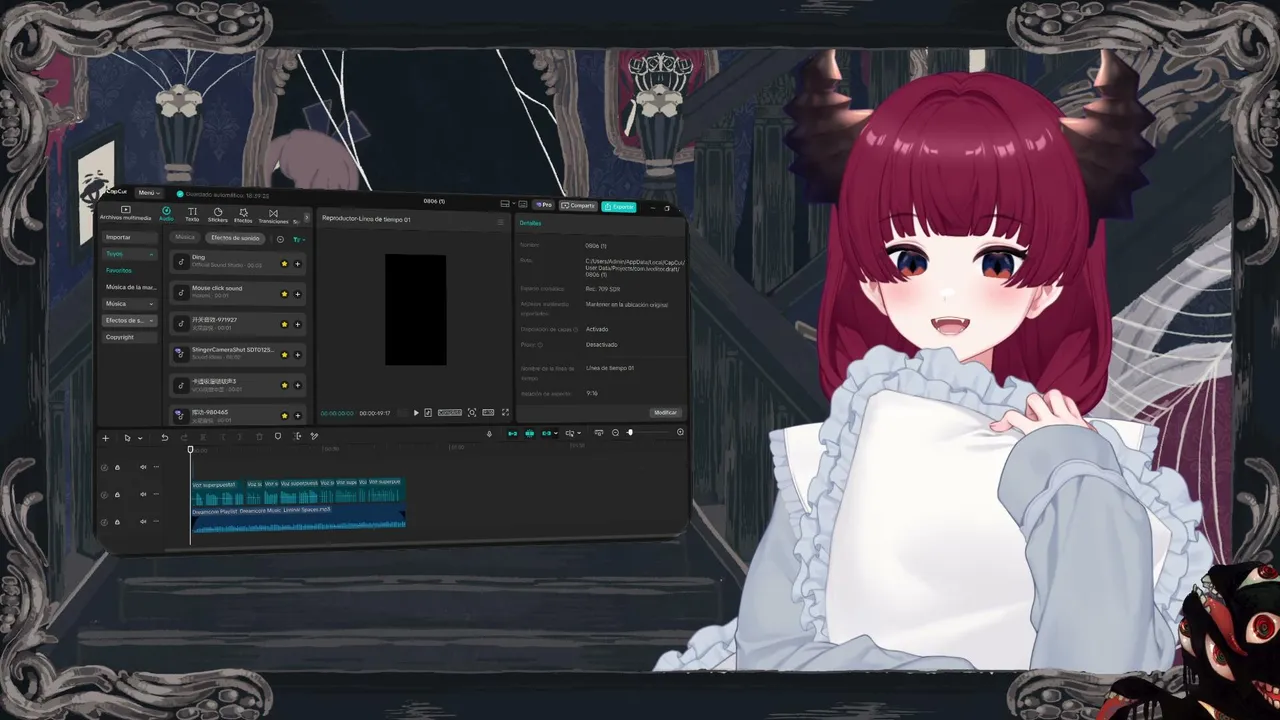Toggle the middle green snap button
This screenshot has width=1280, height=720.
click(x=530, y=433)
